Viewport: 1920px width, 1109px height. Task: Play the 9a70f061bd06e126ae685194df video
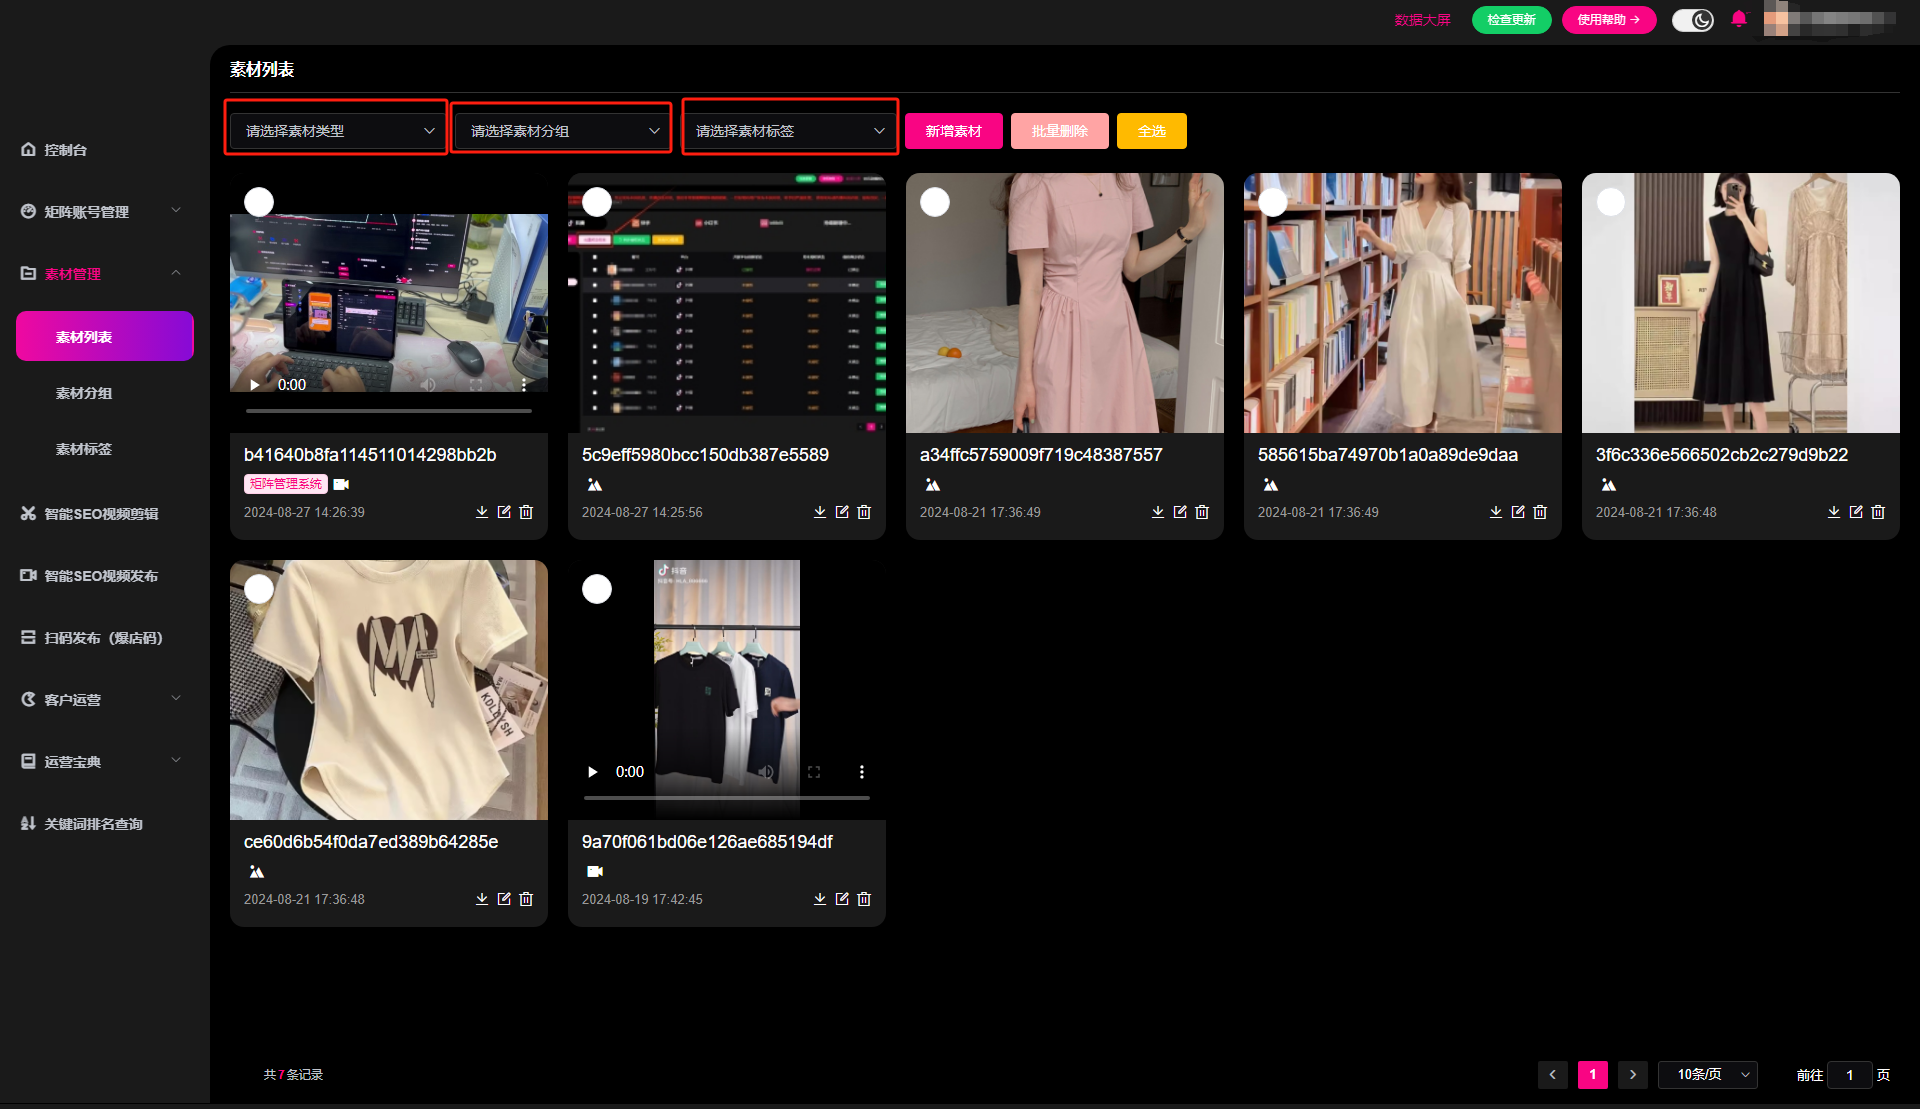click(x=593, y=772)
